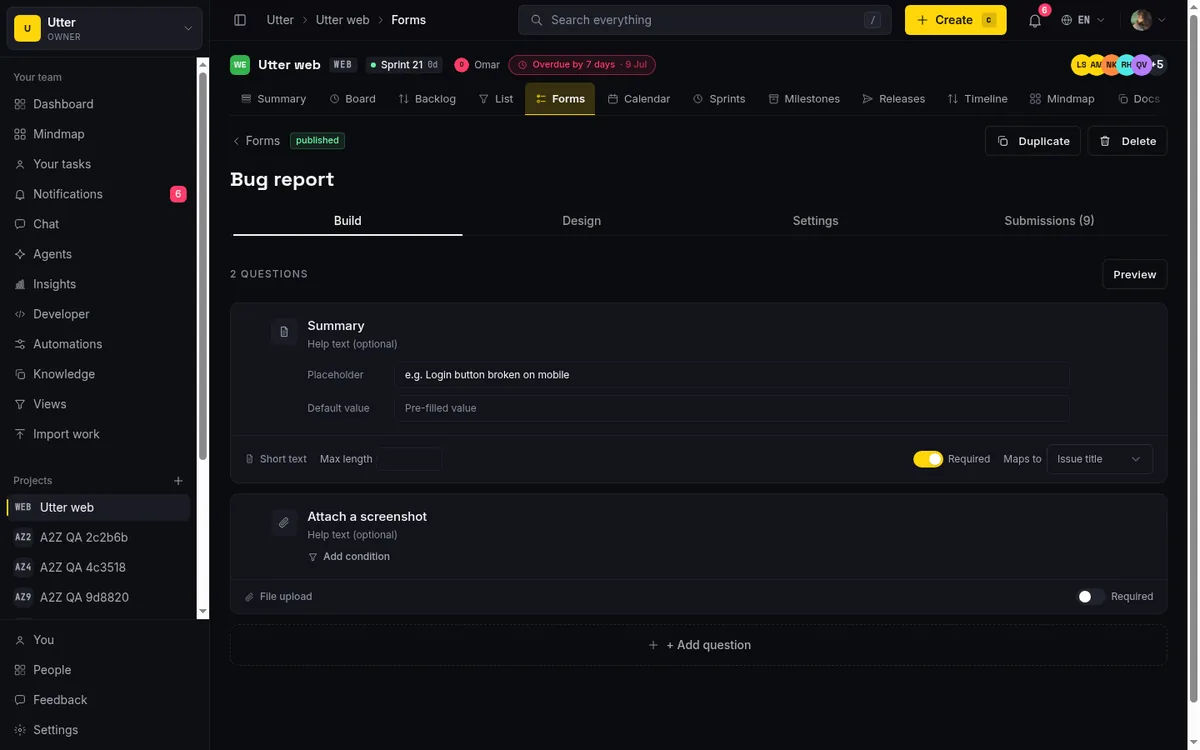
Task: Toggle Required for Summary question
Action: [928, 459]
